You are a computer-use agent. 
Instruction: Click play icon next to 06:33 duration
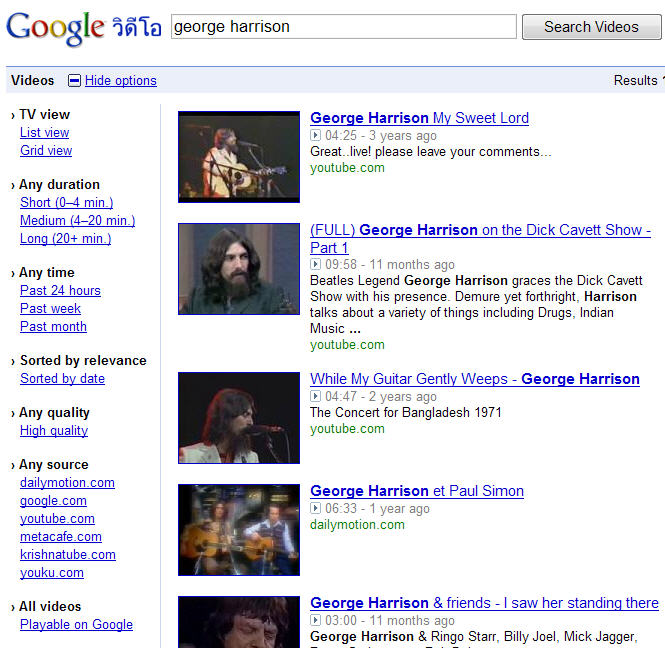tap(316, 509)
